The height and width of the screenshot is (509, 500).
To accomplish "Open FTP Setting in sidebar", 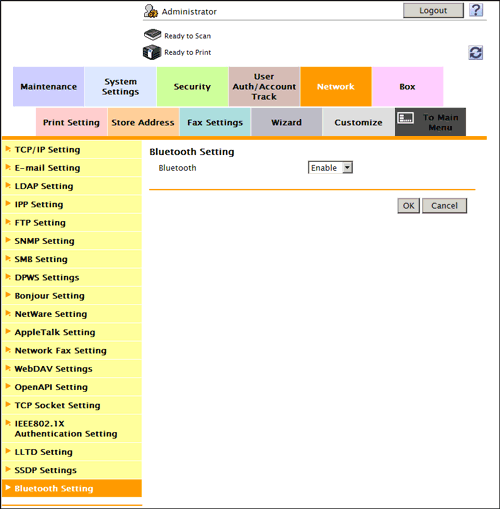I will [72, 223].
